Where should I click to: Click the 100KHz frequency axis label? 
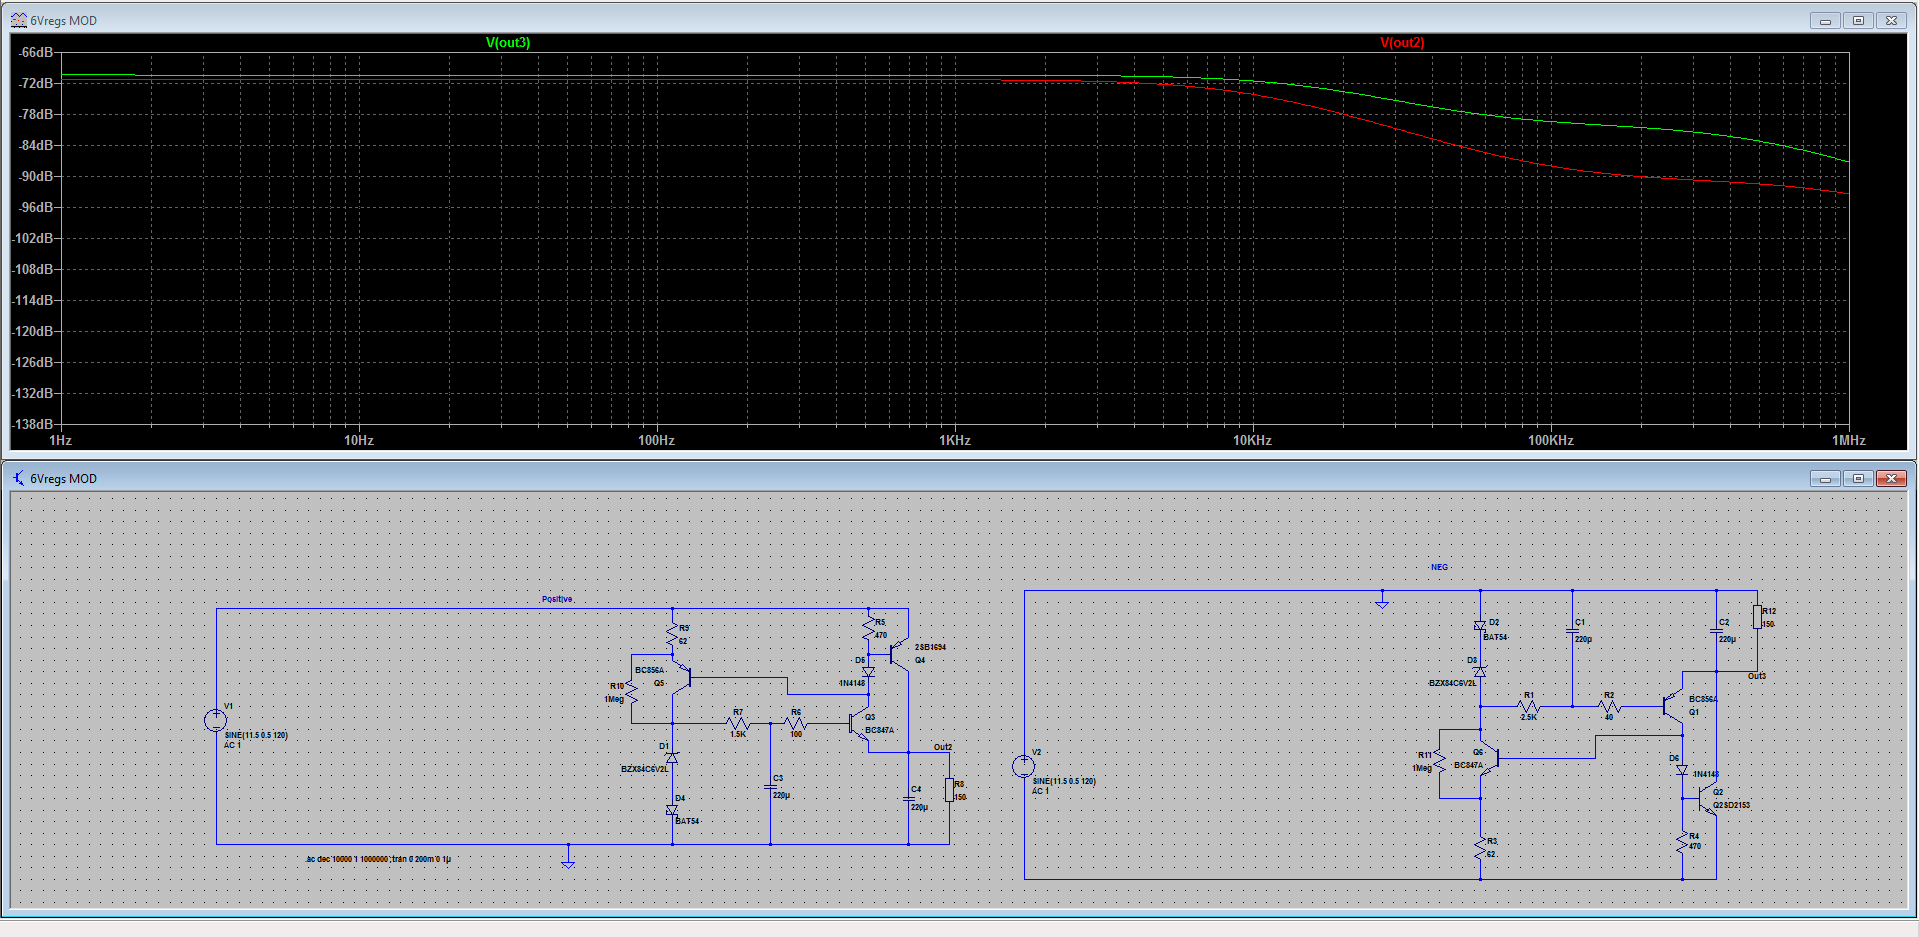1551,440
